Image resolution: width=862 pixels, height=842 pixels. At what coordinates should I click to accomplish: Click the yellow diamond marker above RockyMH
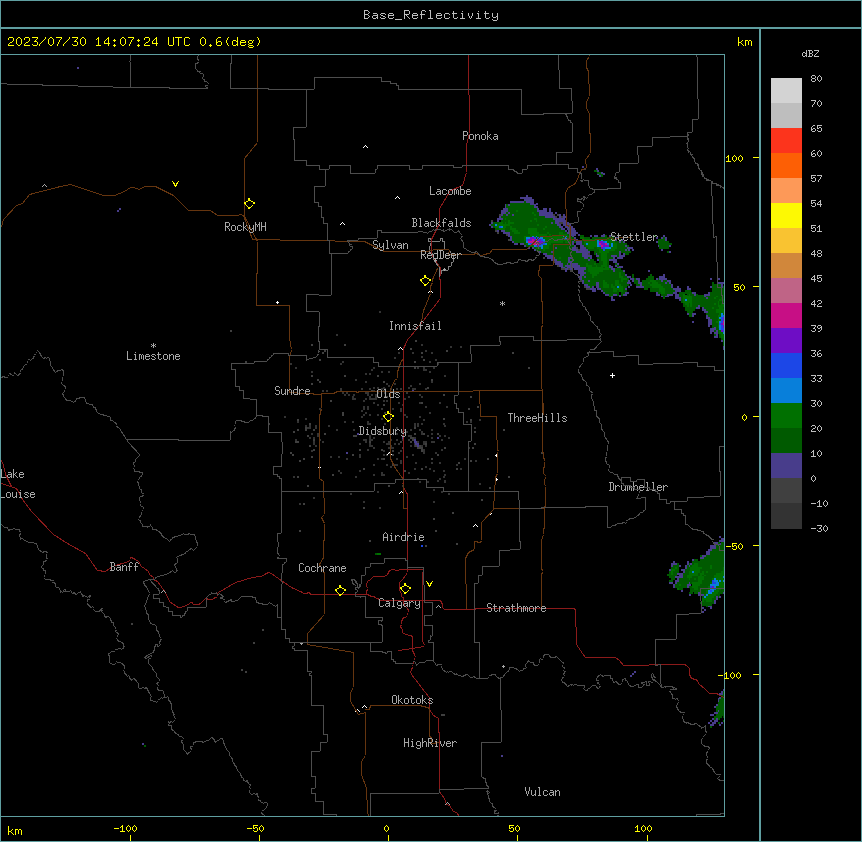(250, 204)
